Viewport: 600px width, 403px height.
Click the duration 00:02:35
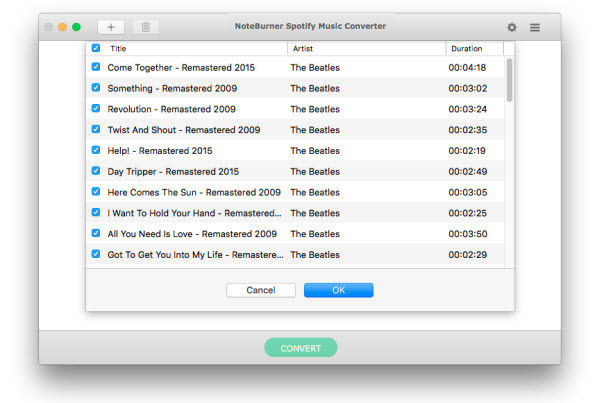pyautogui.click(x=468, y=130)
